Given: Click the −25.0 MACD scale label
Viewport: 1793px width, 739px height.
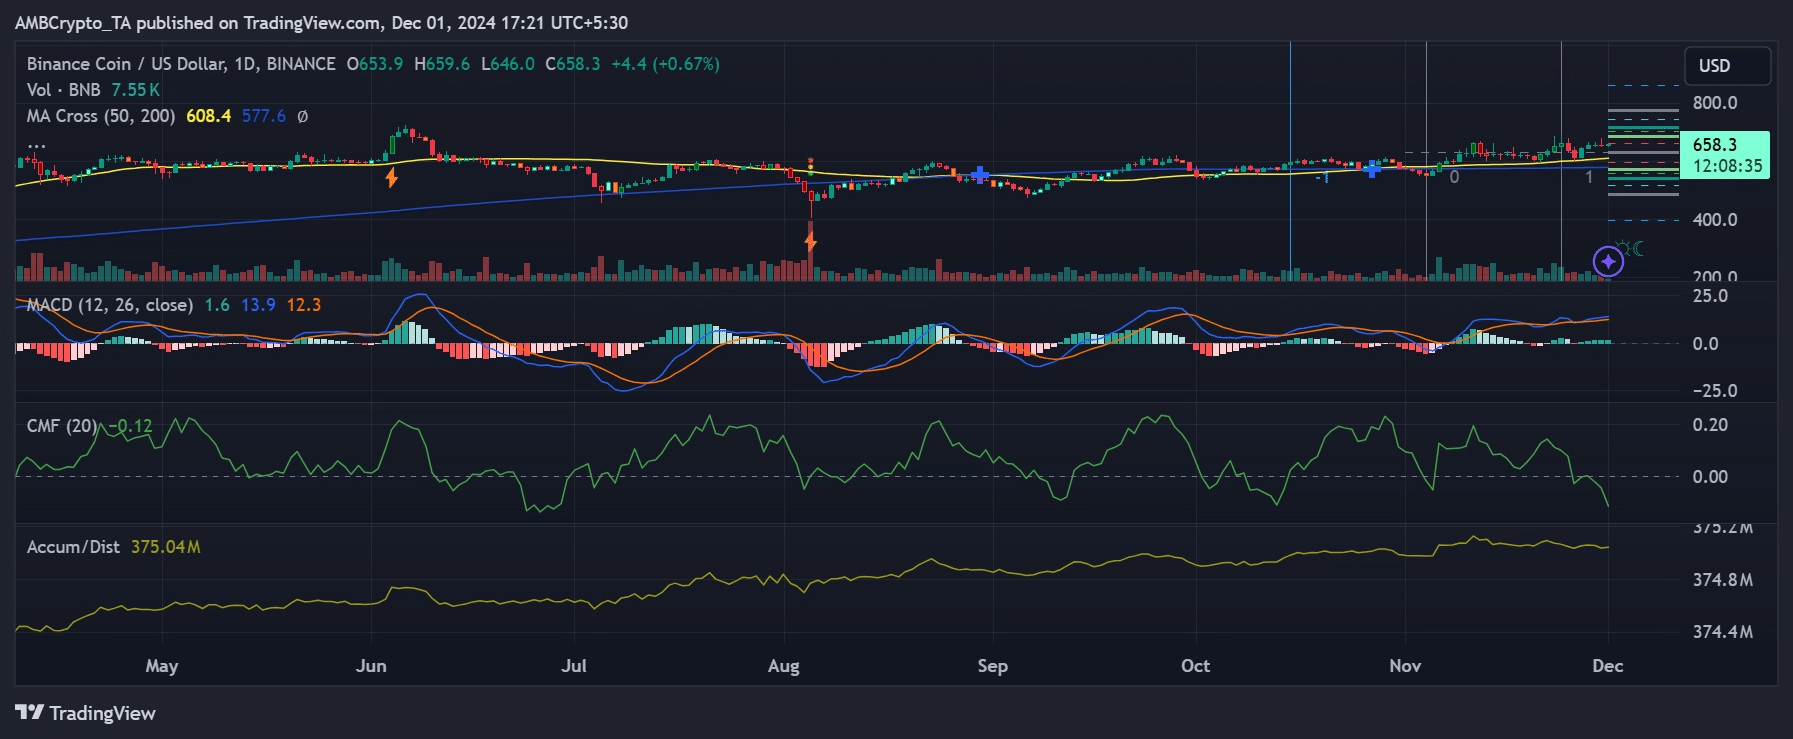Looking at the screenshot, I should coord(1715,391).
